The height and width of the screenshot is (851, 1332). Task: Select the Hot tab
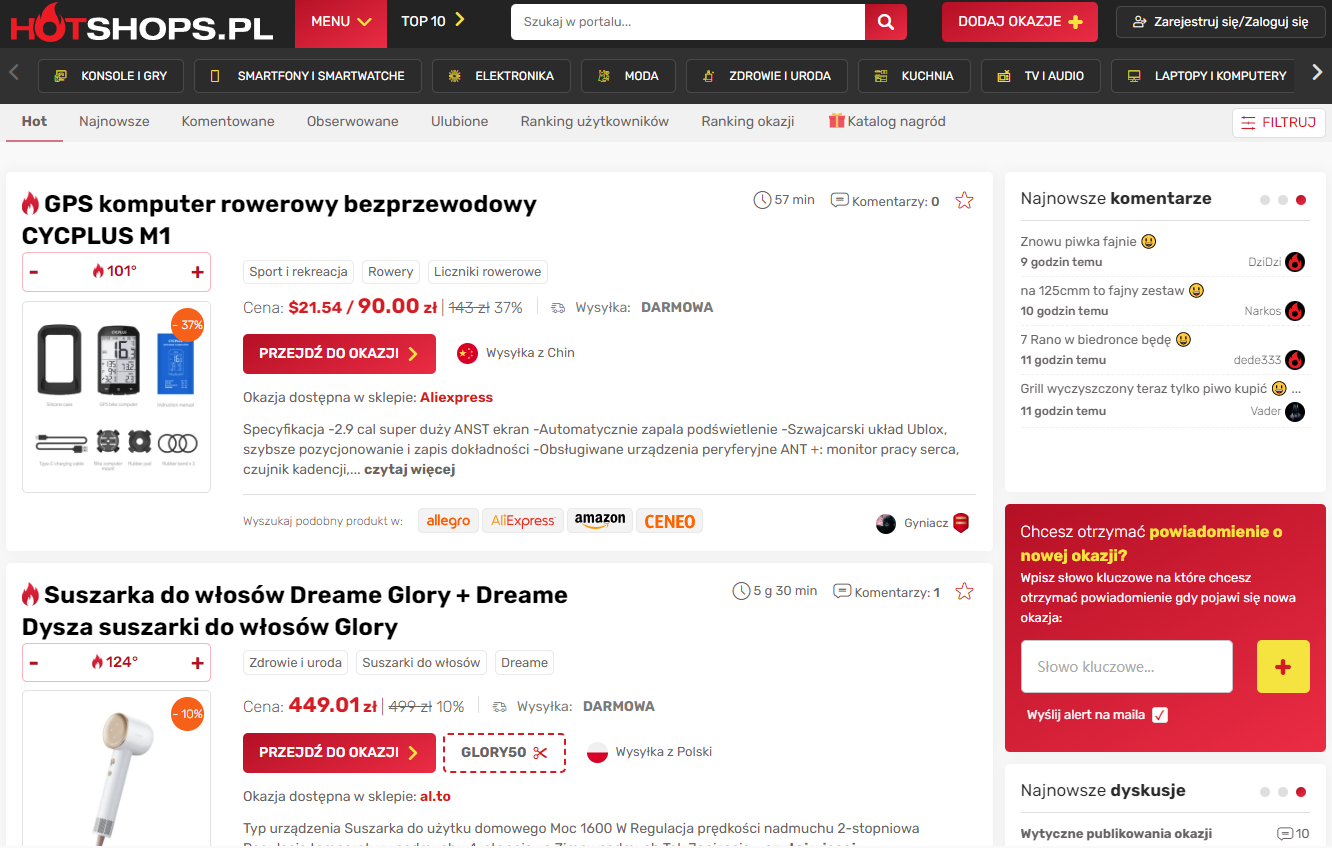(x=34, y=121)
